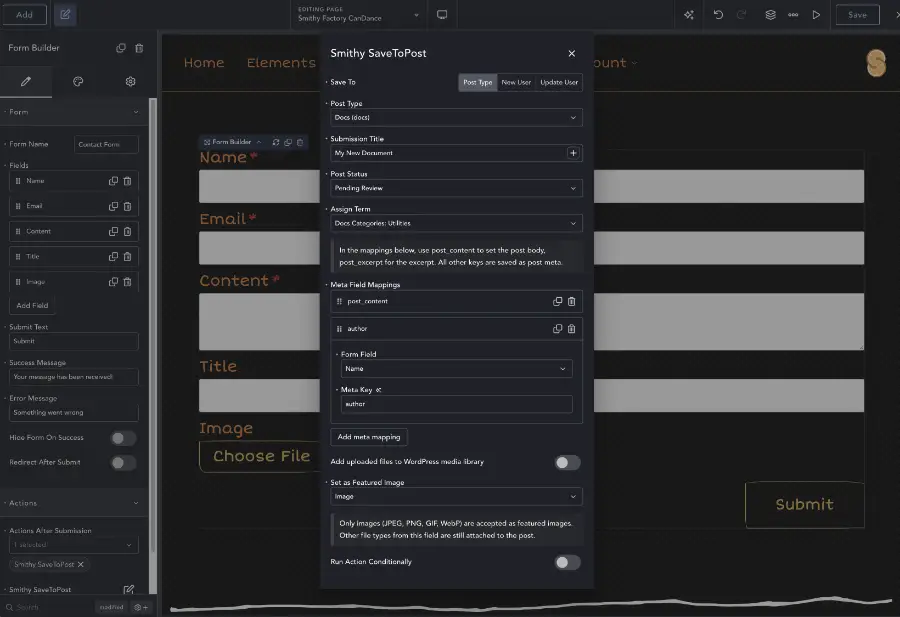Screen dimensions: 900x617
Task: Click the Elements menu item on canvas
Action: pos(281,63)
